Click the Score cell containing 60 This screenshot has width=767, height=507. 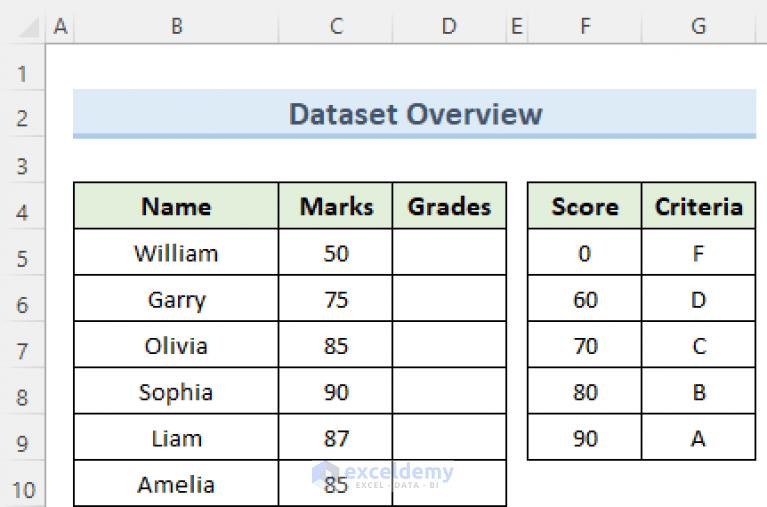point(585,299)
